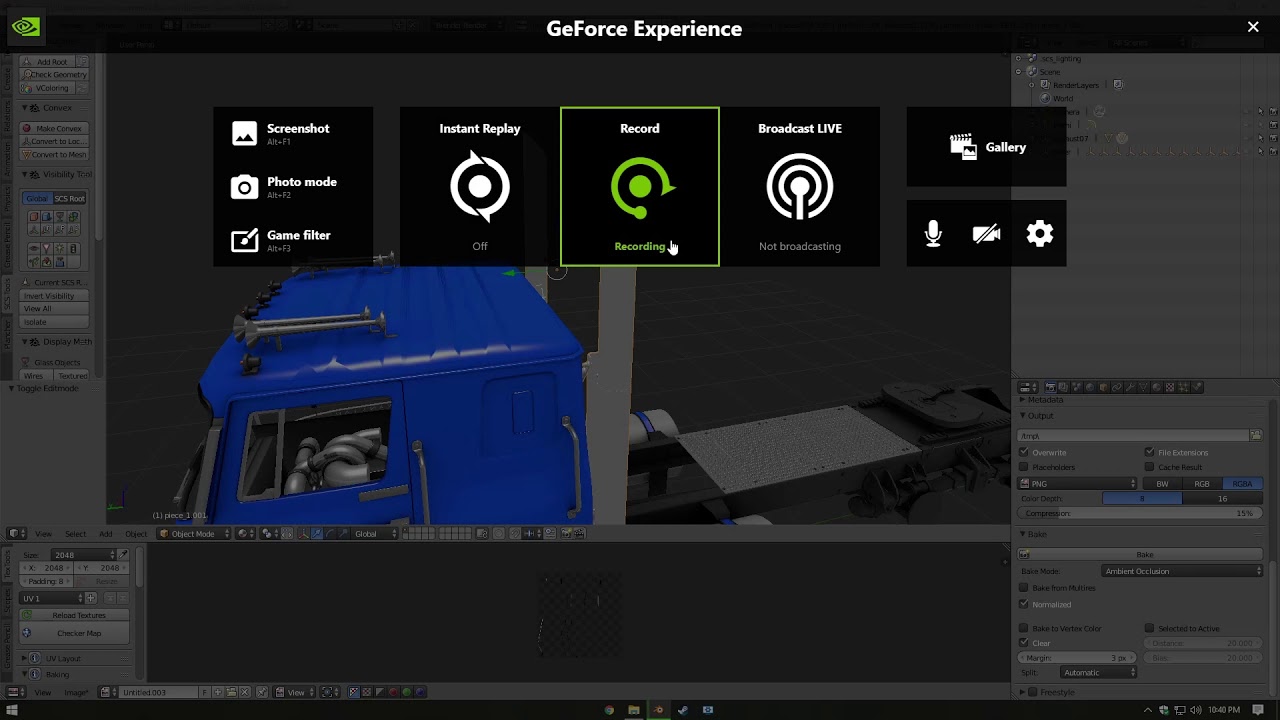Select RGBA color mode in Blender
The height and width of the screenshot is (720, 1280).
(x=1242, y=484)
